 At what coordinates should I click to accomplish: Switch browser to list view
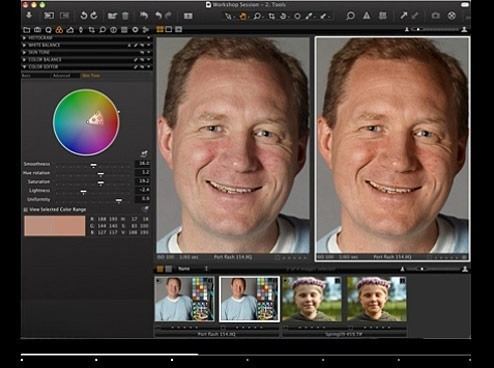point(169,269)
